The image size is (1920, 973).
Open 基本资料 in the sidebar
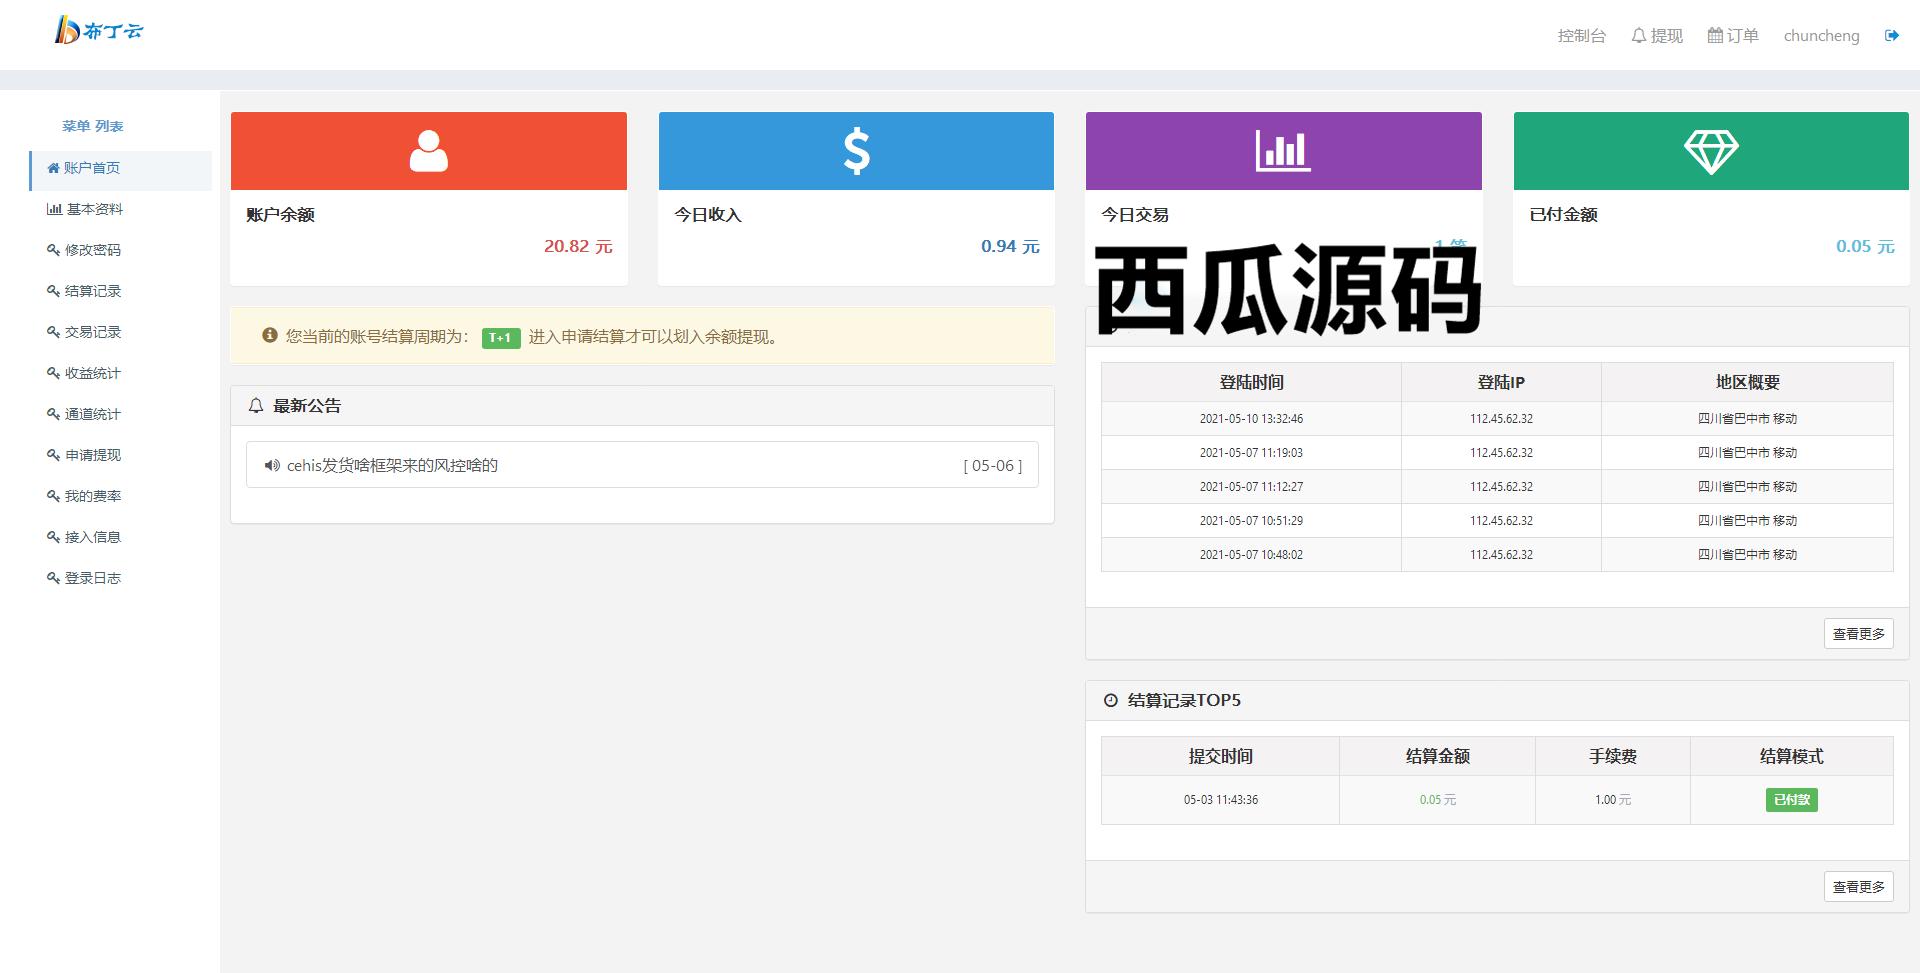coord(85,209)
